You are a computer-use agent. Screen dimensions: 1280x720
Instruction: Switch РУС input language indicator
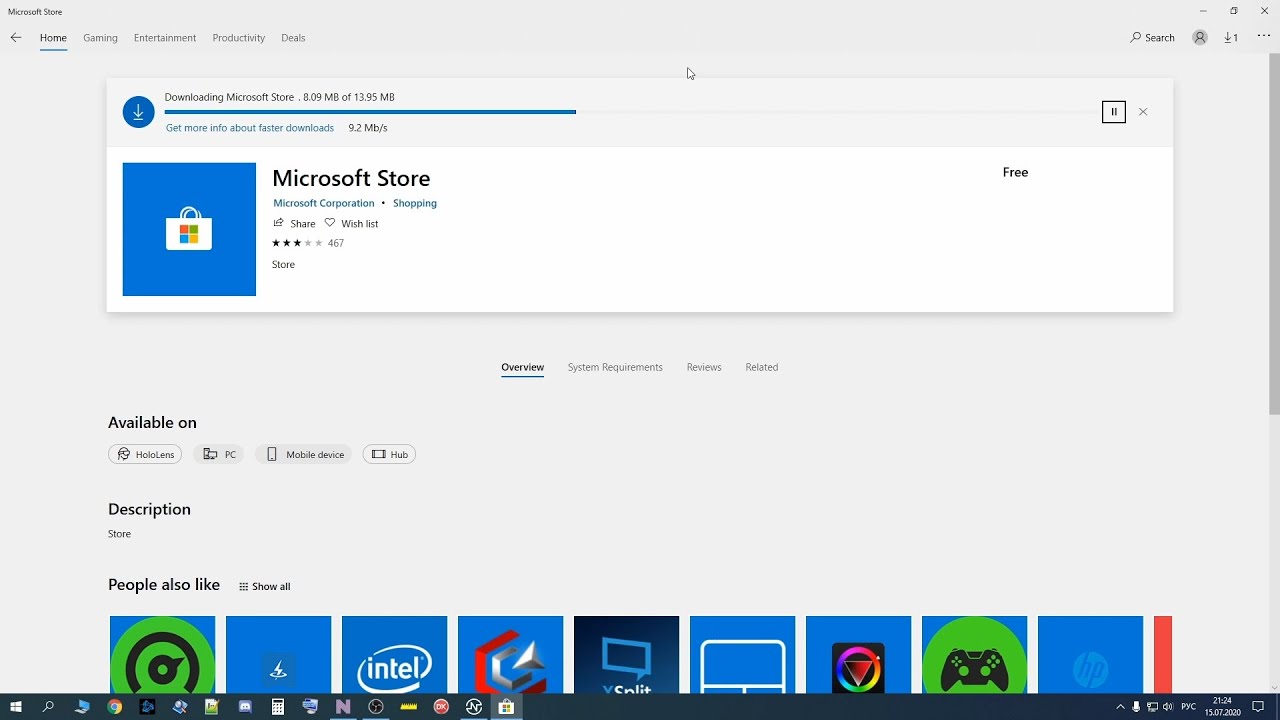click(1189, 707)
